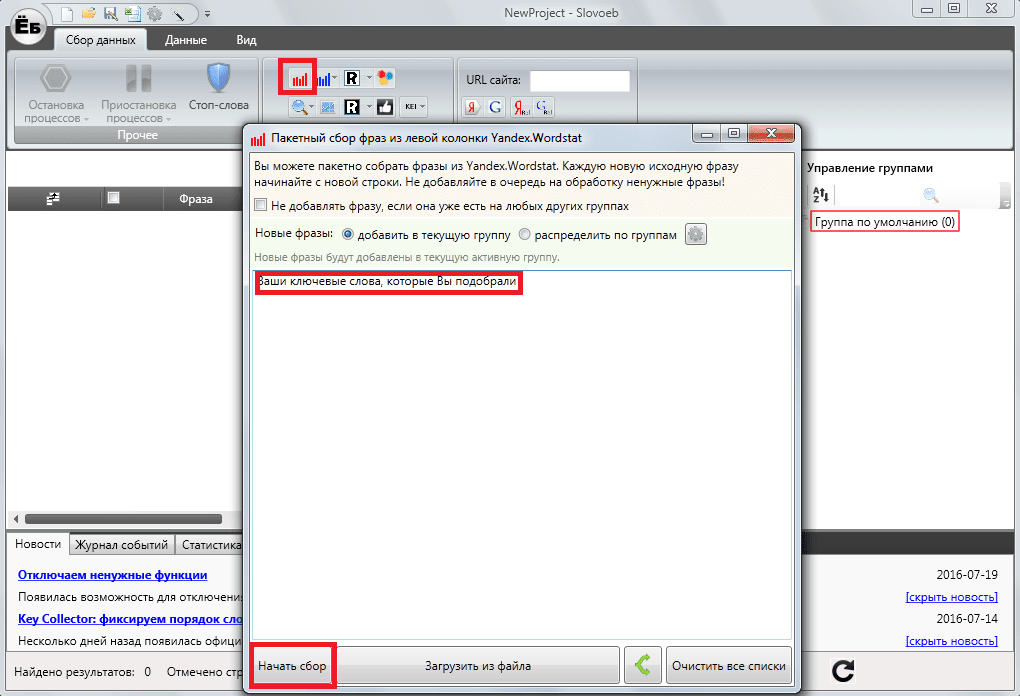Viewport: 1020px width, 696px height.
Task: Click the lower 'R' icon in toolbar
Action: 352,107
